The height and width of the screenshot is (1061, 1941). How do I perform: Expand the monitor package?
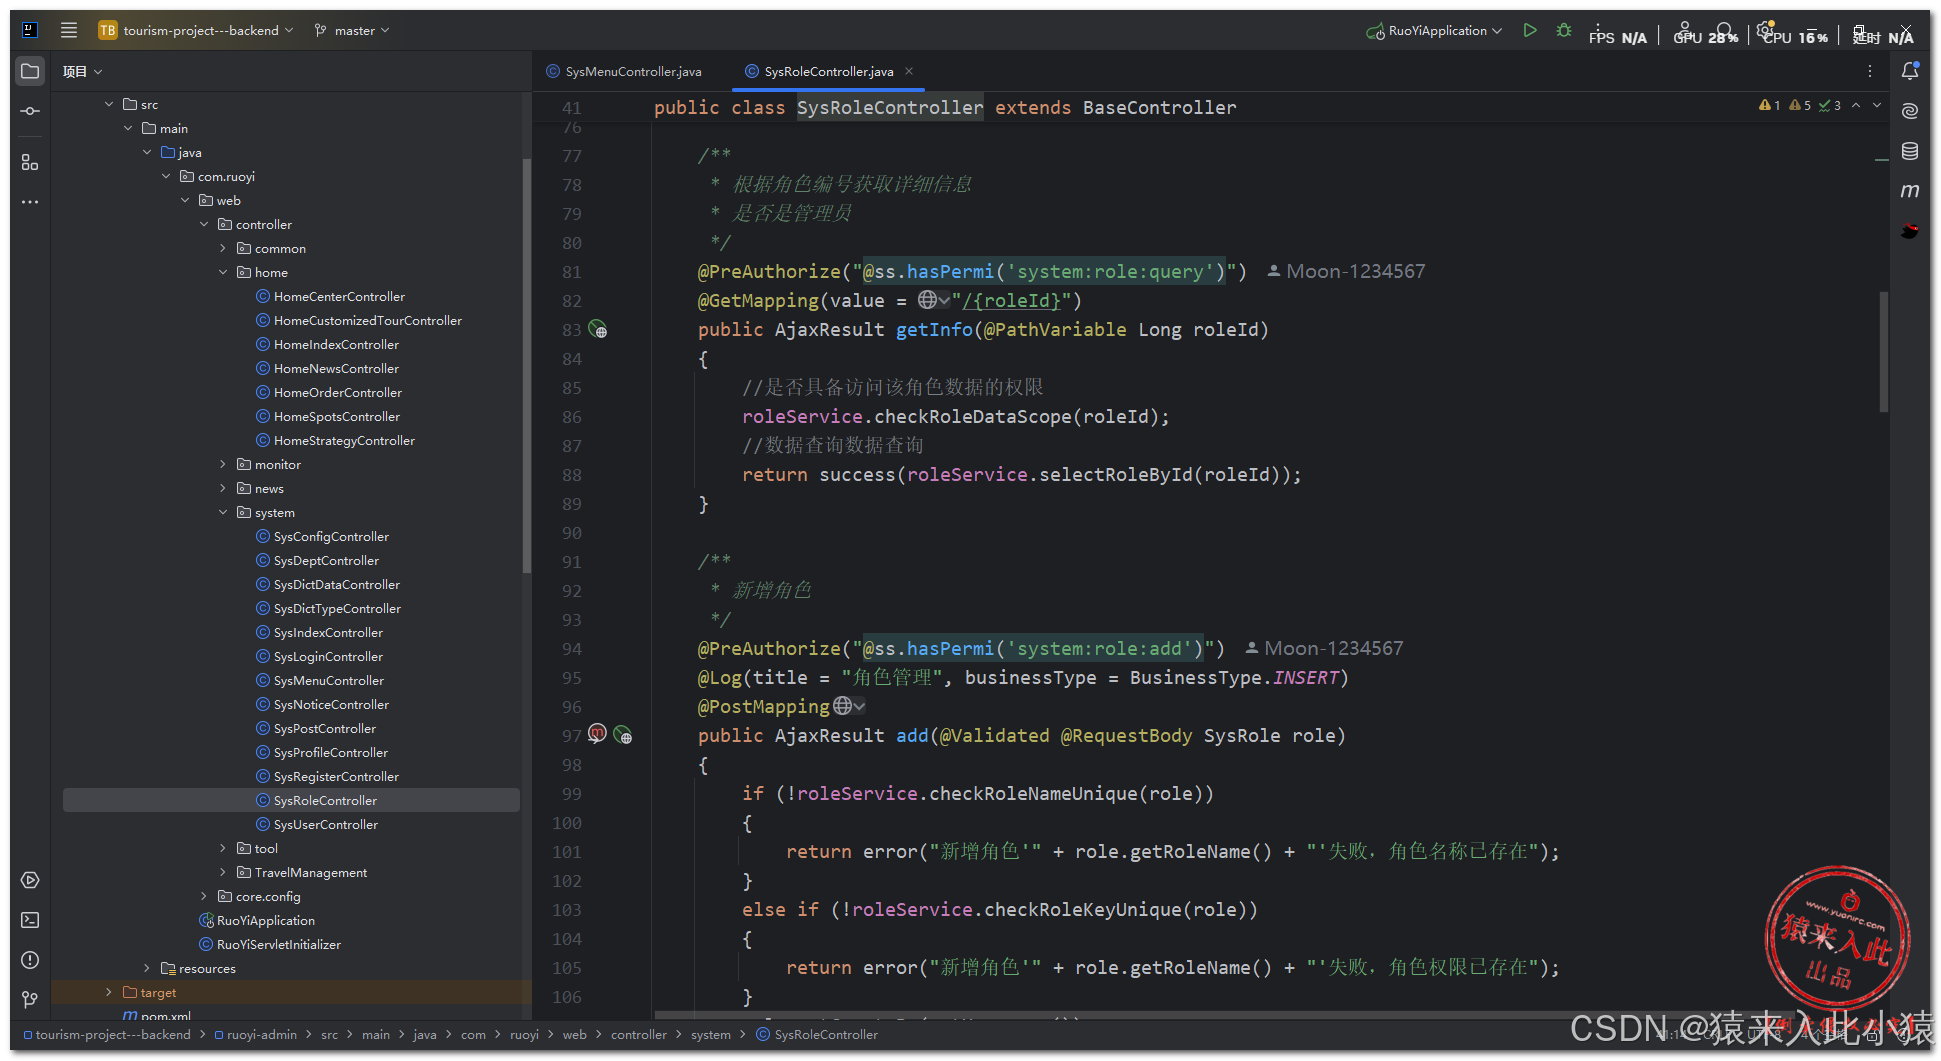coord(223,464)
